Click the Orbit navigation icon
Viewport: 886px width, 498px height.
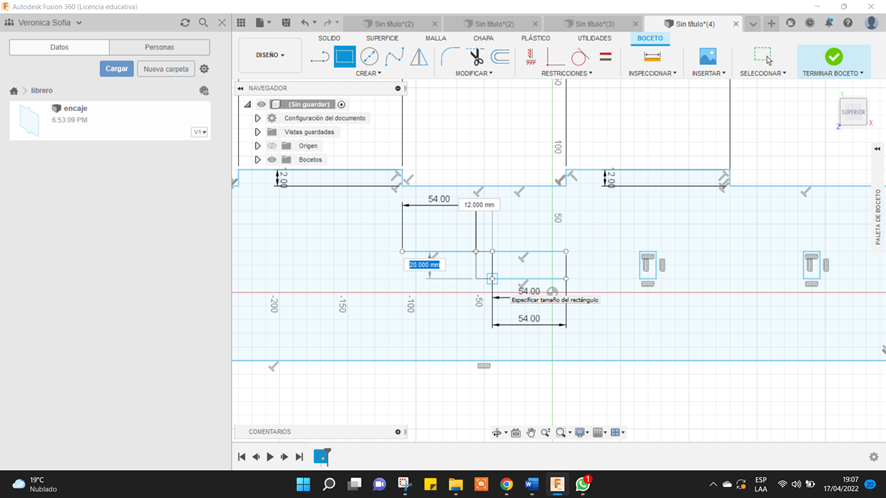coord(497,432)
